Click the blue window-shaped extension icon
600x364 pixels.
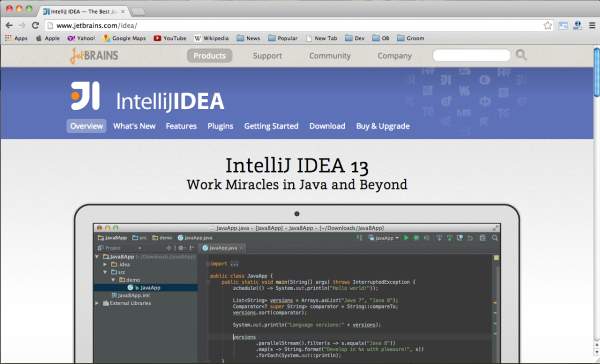(563, 26)
